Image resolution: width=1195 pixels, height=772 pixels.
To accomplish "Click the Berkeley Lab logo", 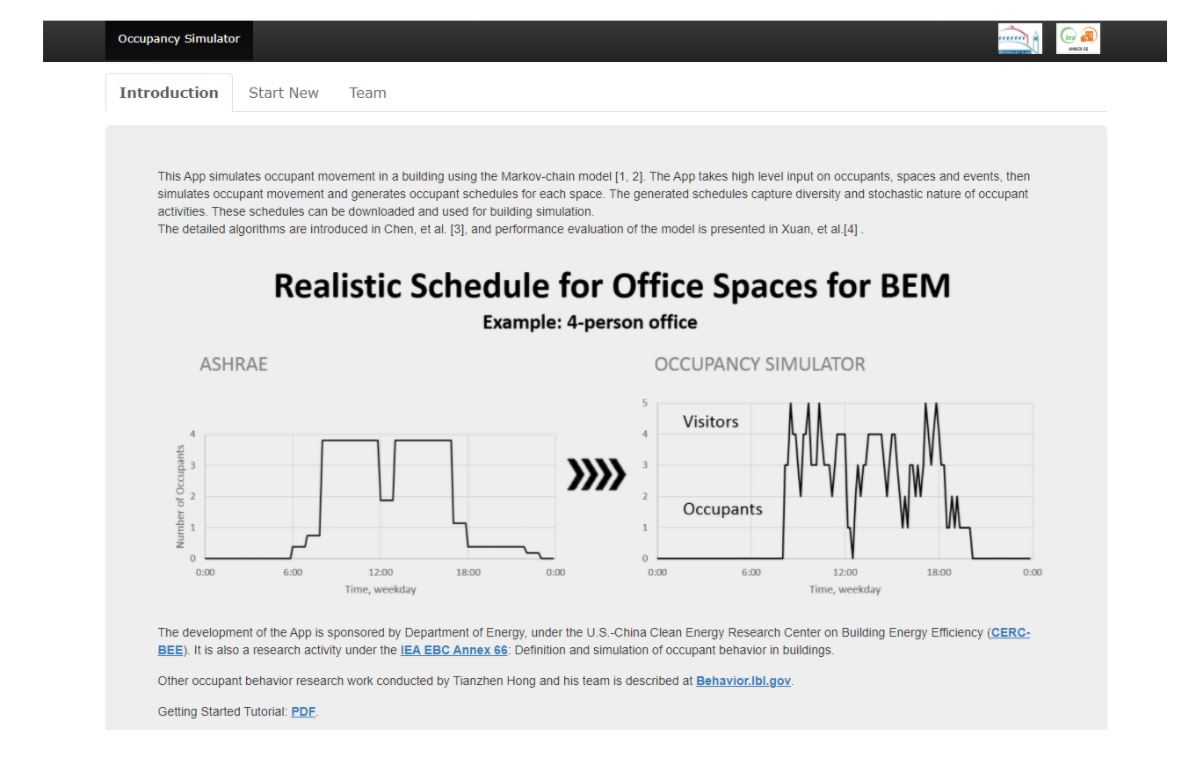I will pyautogui.click(x=1019, y=41).
